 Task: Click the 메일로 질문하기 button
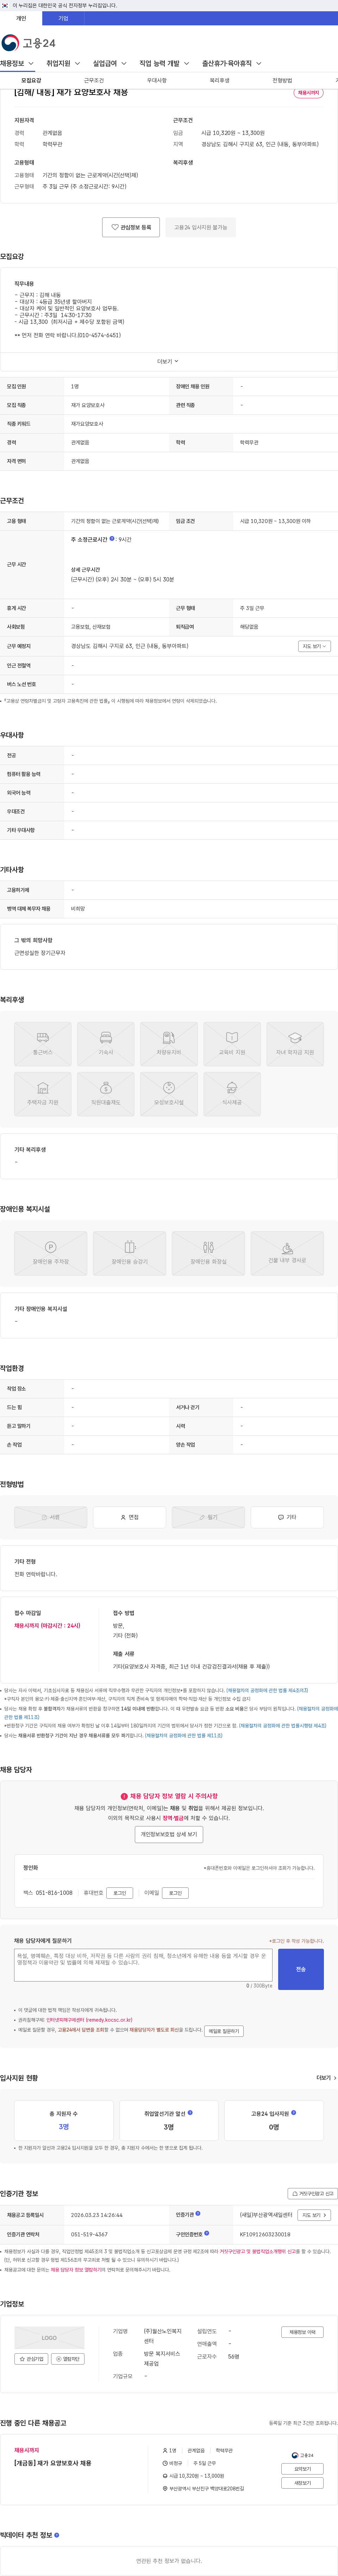tap(224, 2031)
